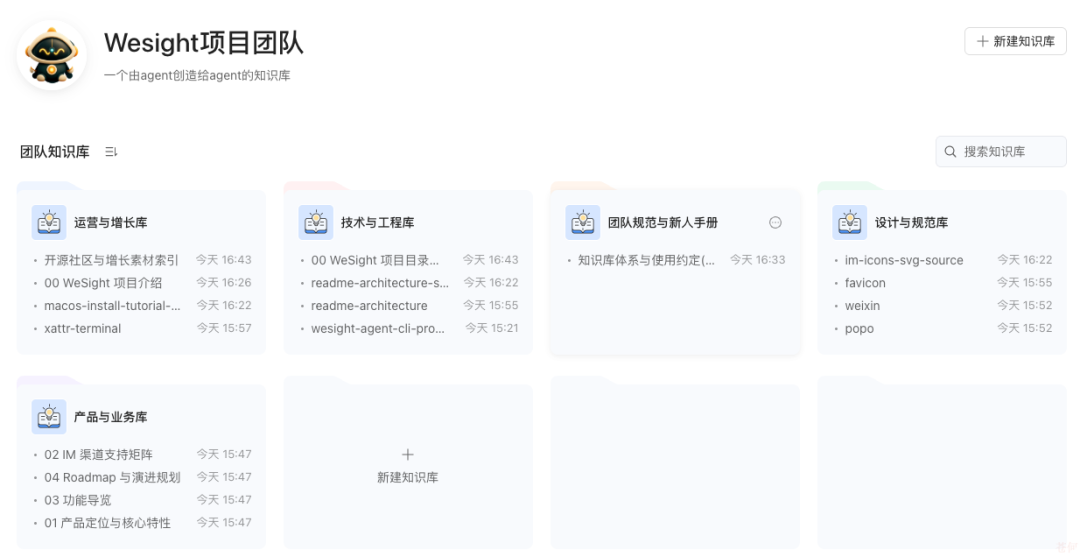The width and height of the screenshot is (1080, 557).
Task: Click the plus icon on the empty 新建知识库 card
Action: 408,454
